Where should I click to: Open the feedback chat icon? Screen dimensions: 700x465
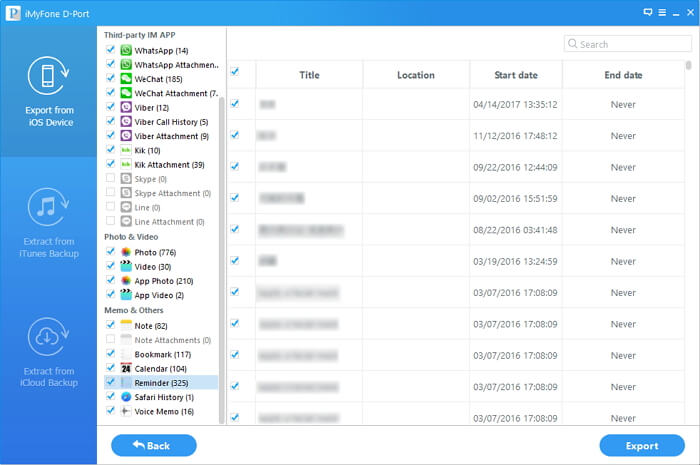coord(647,12)
